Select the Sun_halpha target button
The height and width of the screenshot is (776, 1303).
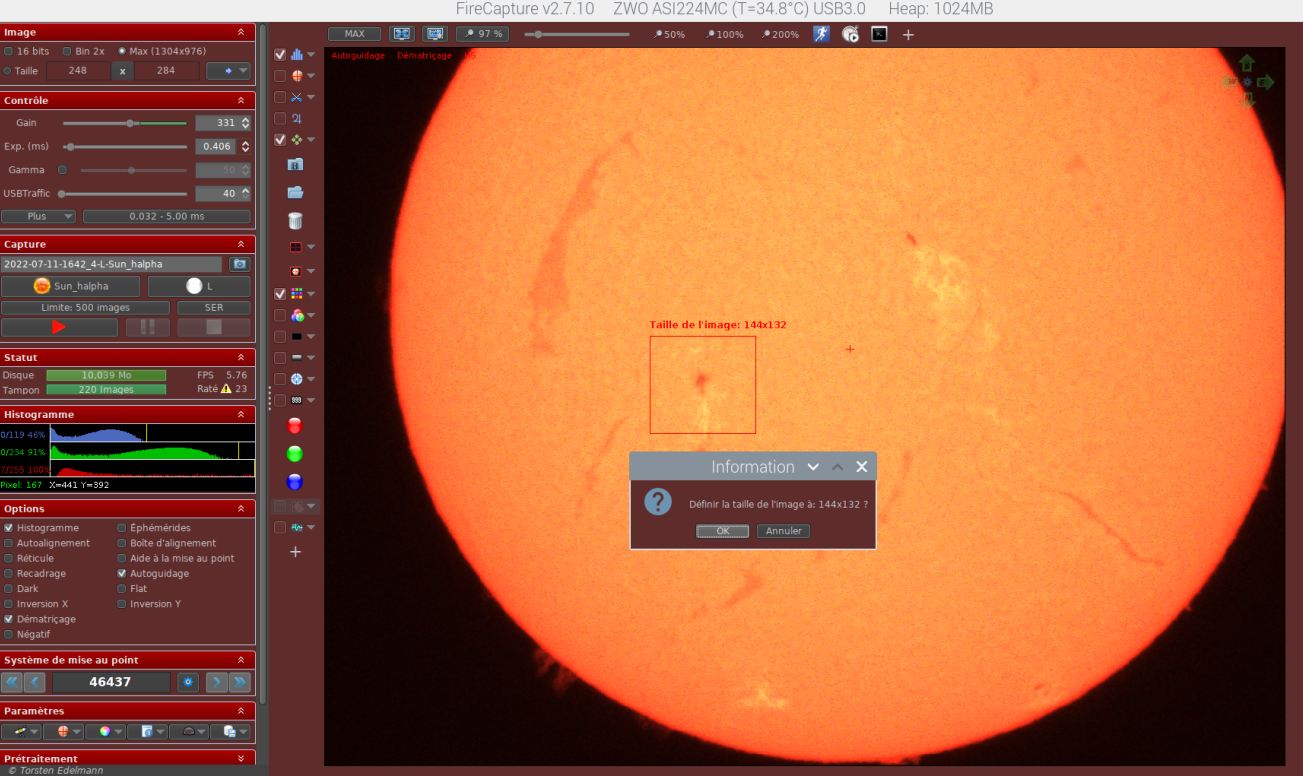click(71, 286)
